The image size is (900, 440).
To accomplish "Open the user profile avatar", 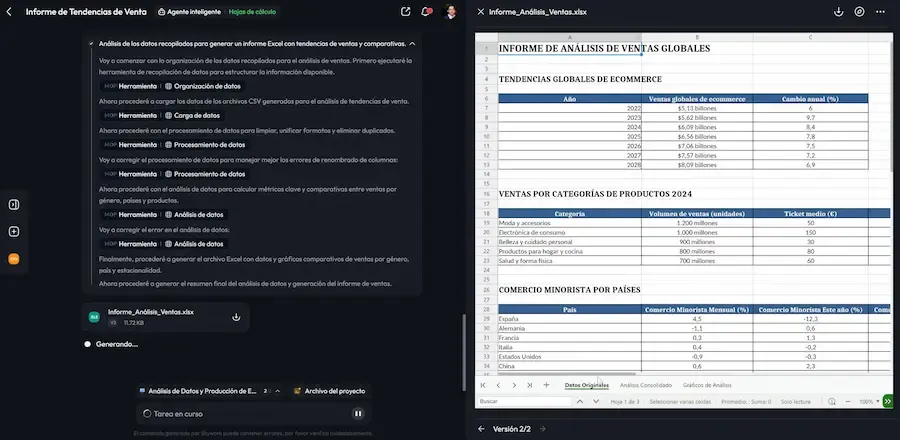I will point(451,11).
